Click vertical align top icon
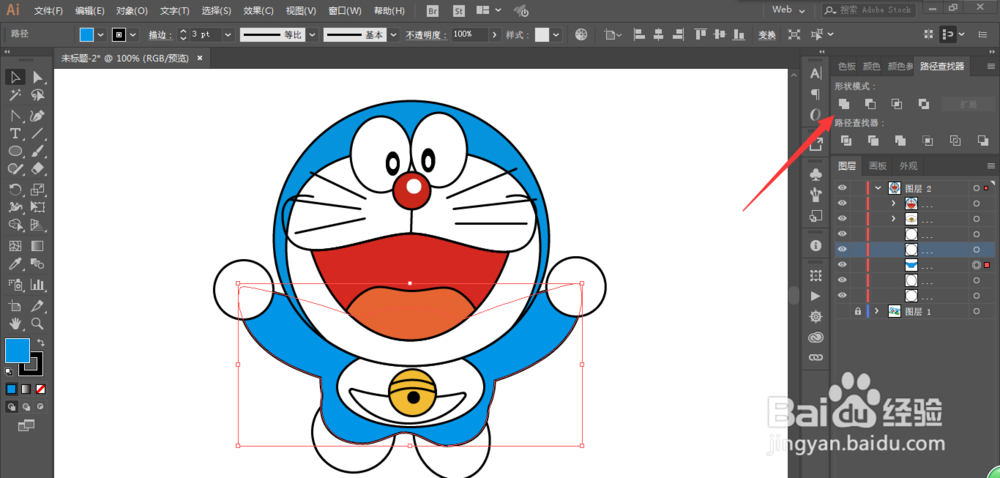Screen dimensions: 1000x478 (x=701, y=34)
